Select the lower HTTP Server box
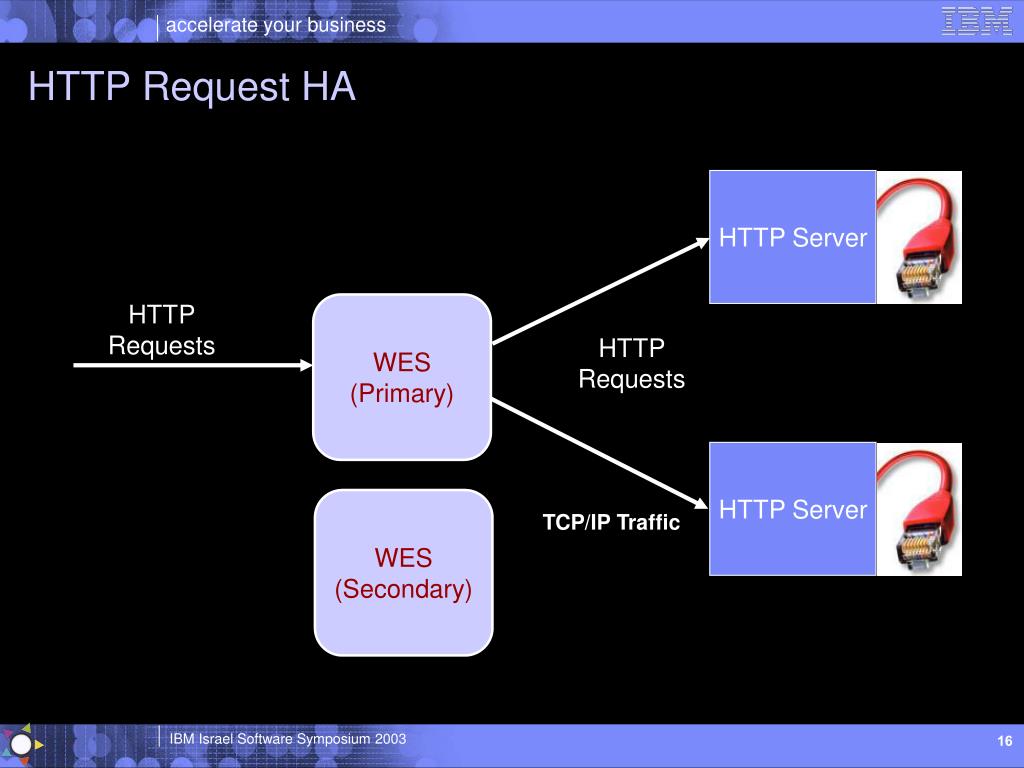The image size is (1024, 768). pyautogui.click(x=792, y=509)
